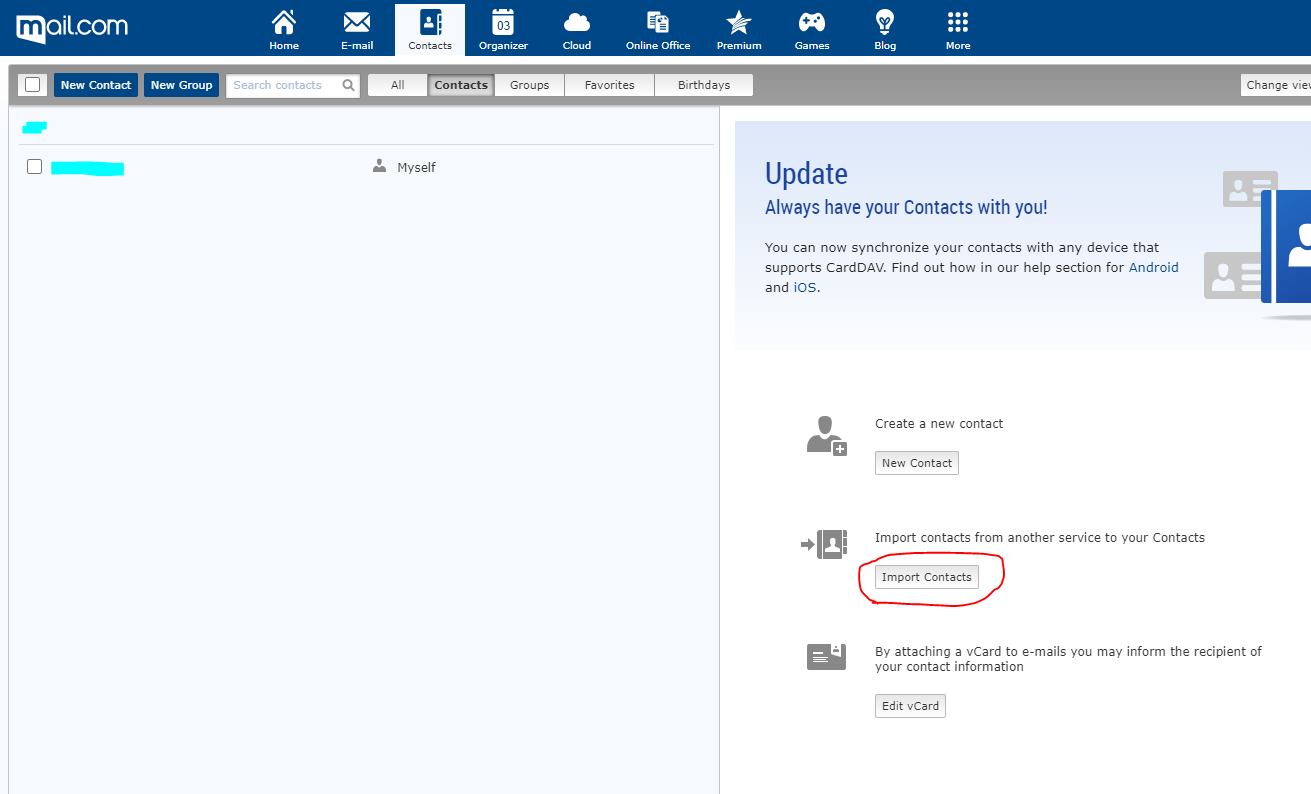Click the person icon beside Myself
1311x794 pixels.
click(x=379, y=167)
